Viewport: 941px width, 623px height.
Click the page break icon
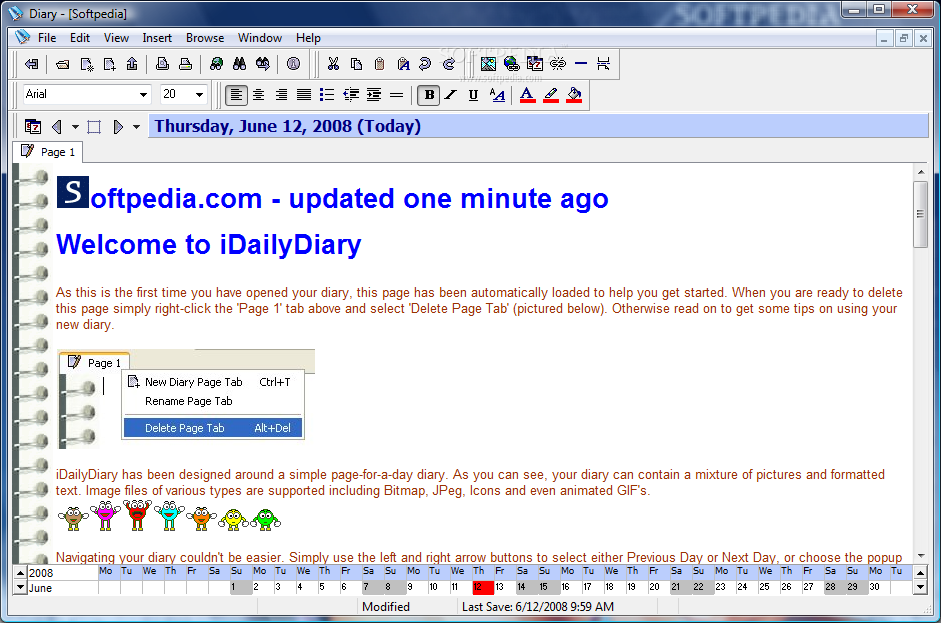604,64
